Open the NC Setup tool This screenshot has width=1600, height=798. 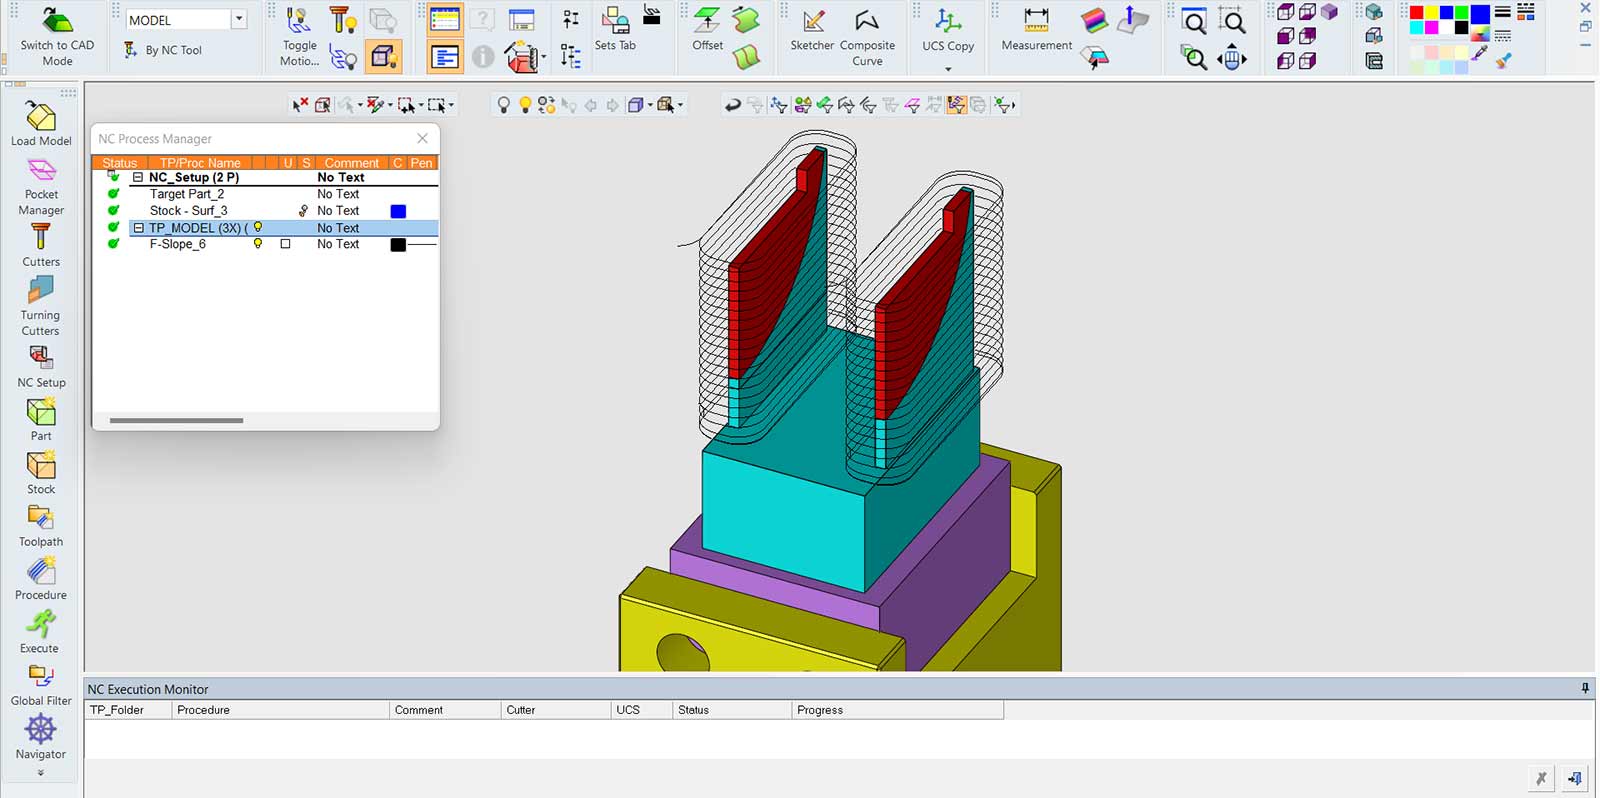[x=41, y=367]
